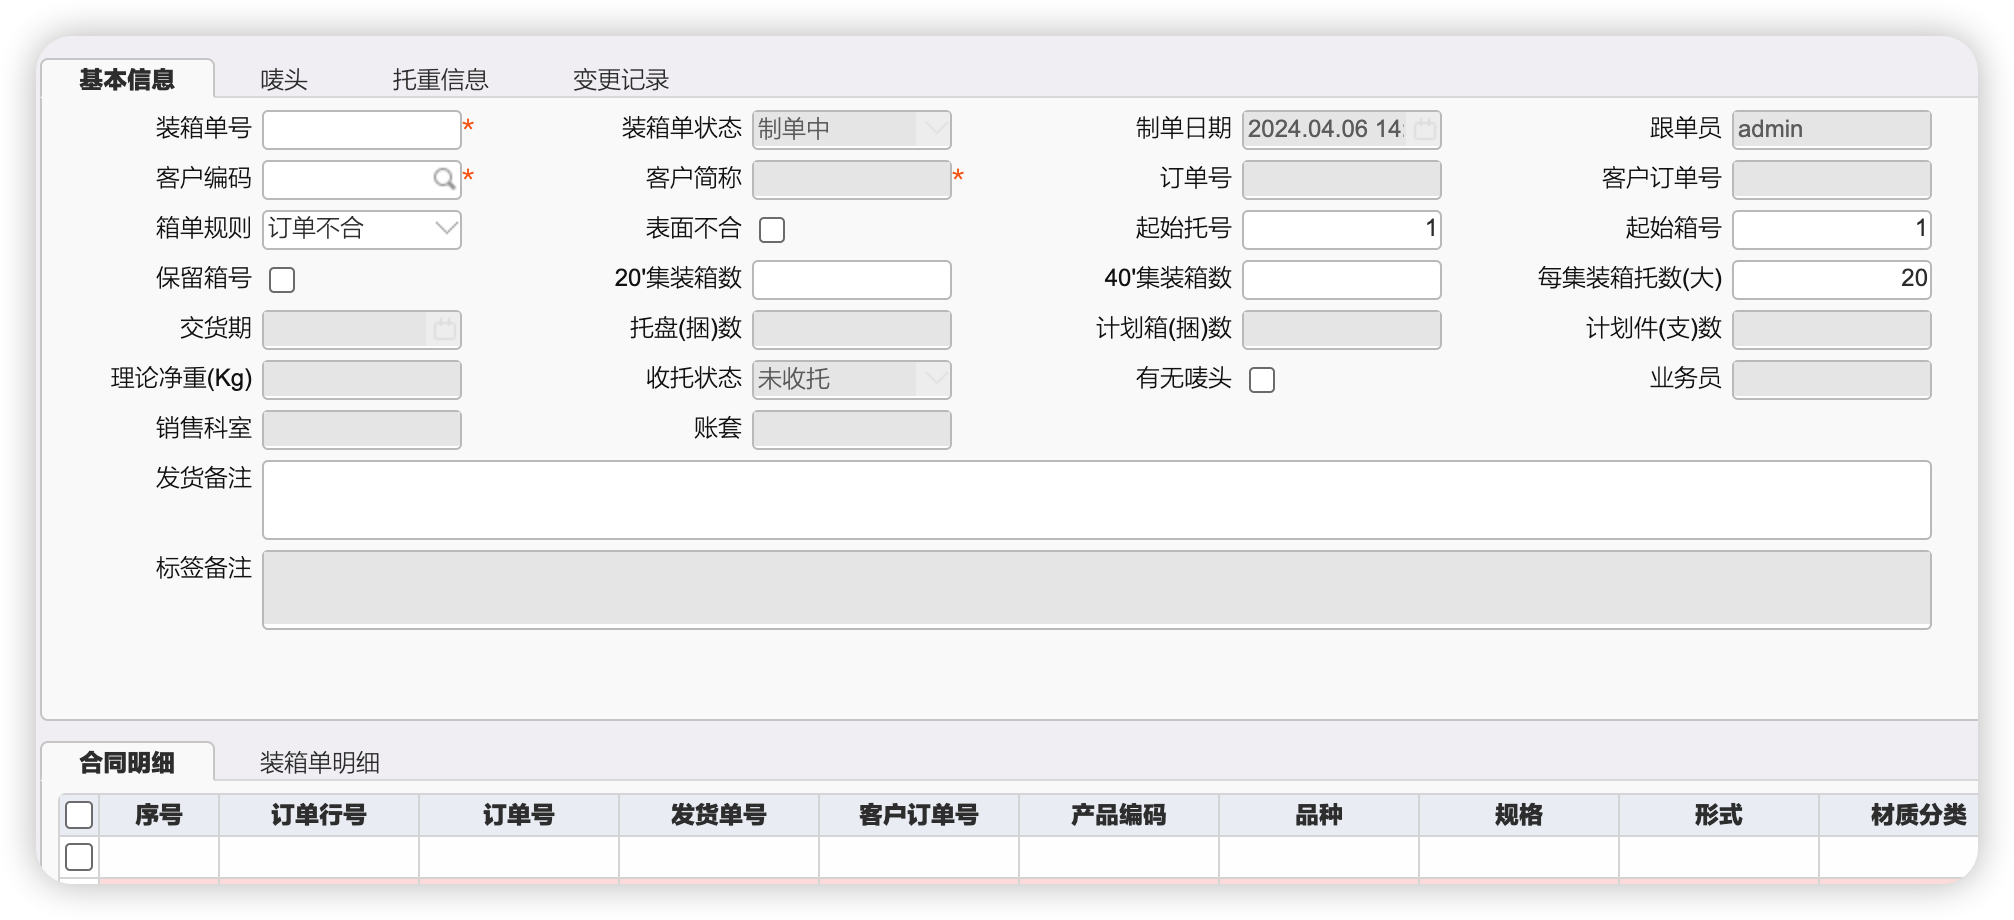
Task: Click the 订单号 column header in table
Action: (x=519, y=815)
